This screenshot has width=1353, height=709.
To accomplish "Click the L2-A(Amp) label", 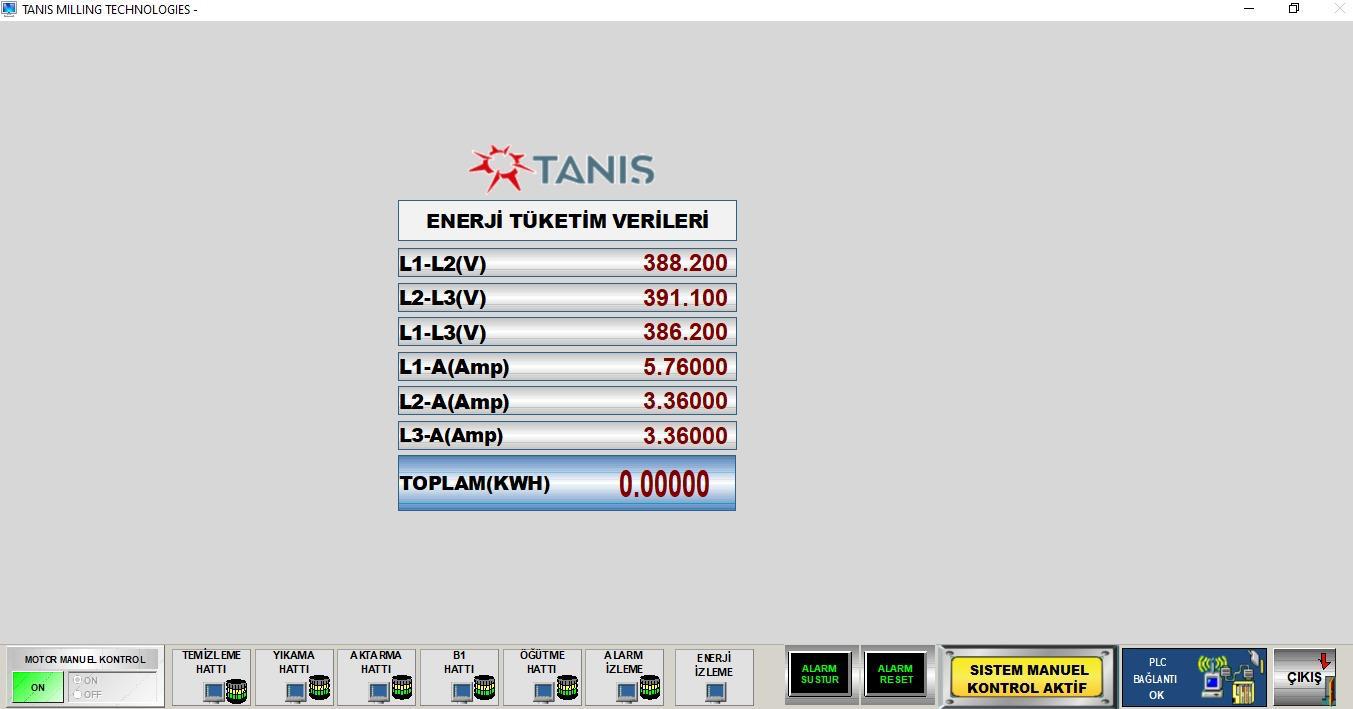I will point(454,402).
